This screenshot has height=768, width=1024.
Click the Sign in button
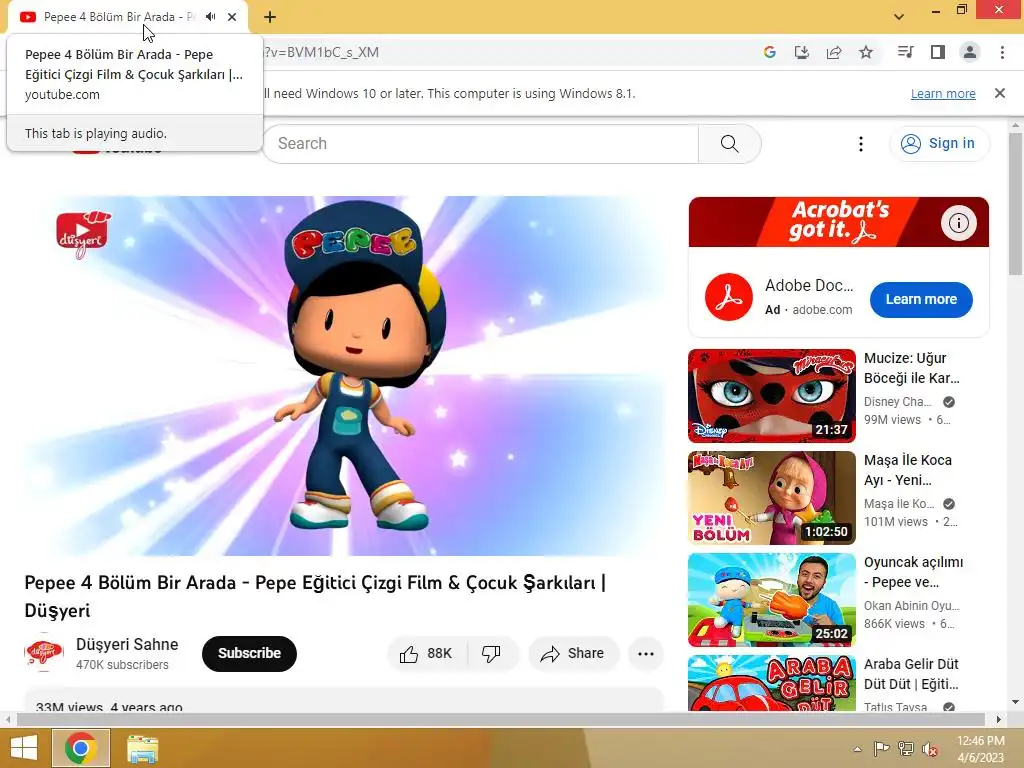coord(939,144)
